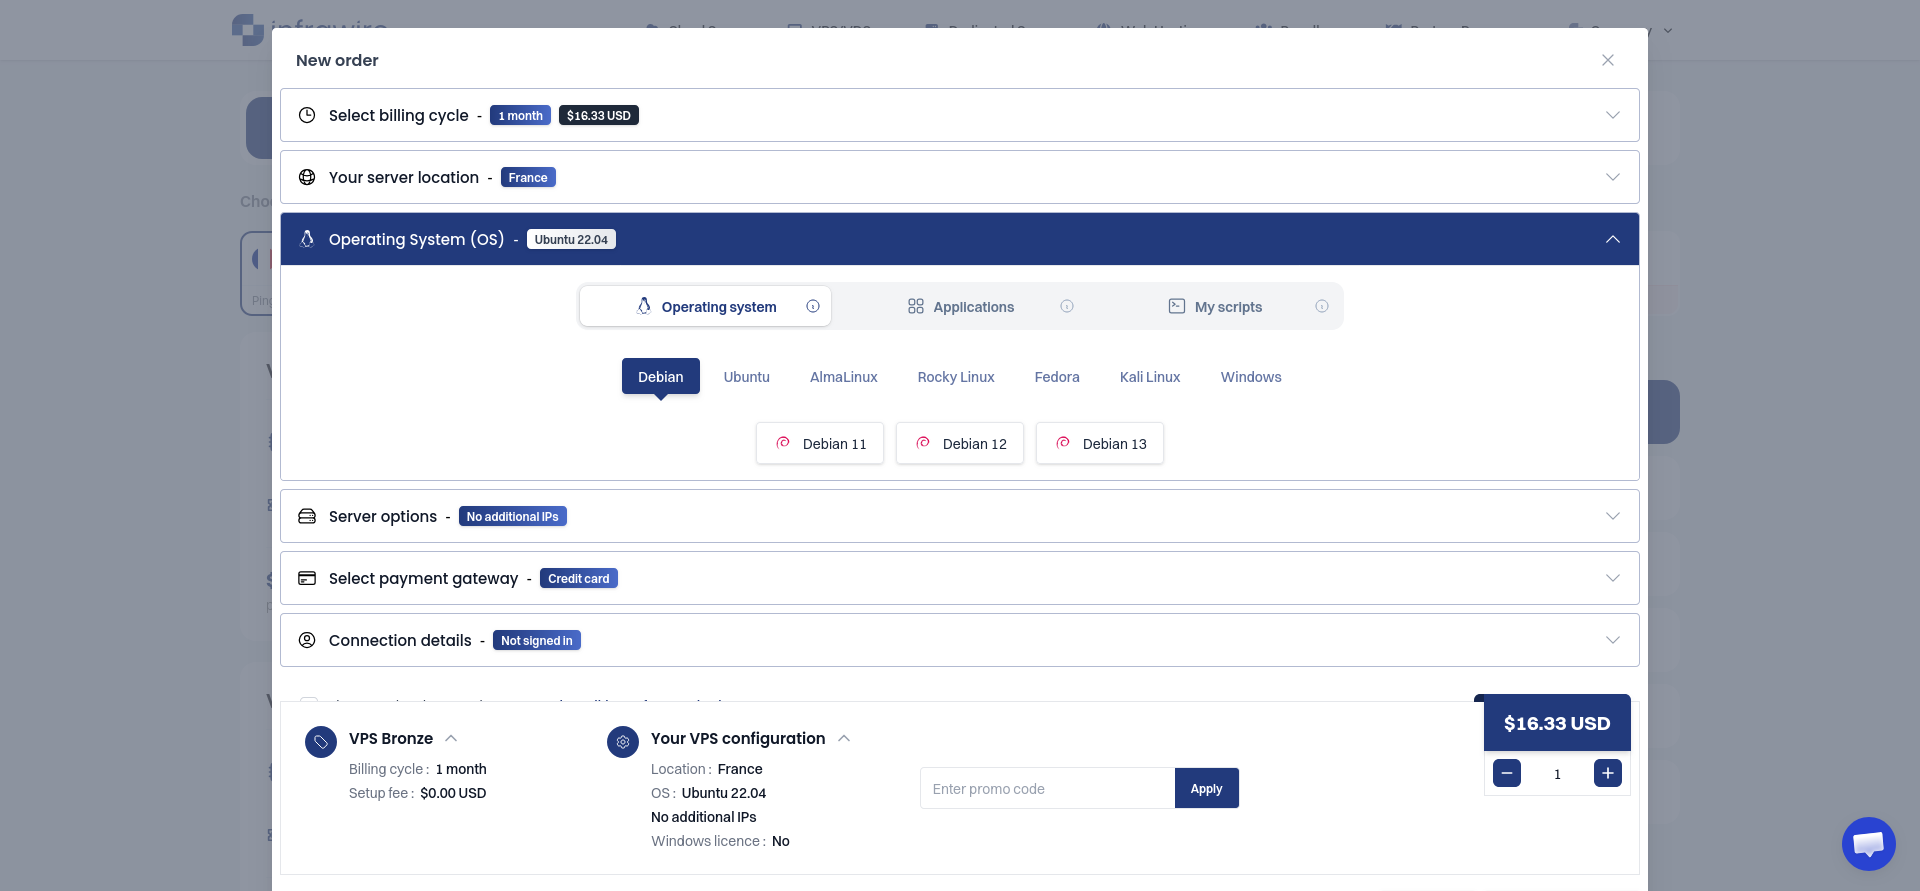Select the Debian distribution tab
The height and width of the screenshot is (891, 1920).
(x=661, y=376)
